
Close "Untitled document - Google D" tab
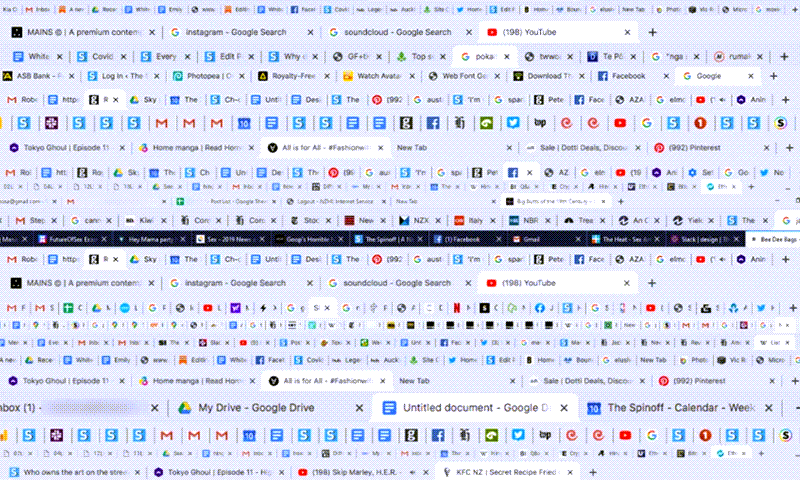coord(564,408)
